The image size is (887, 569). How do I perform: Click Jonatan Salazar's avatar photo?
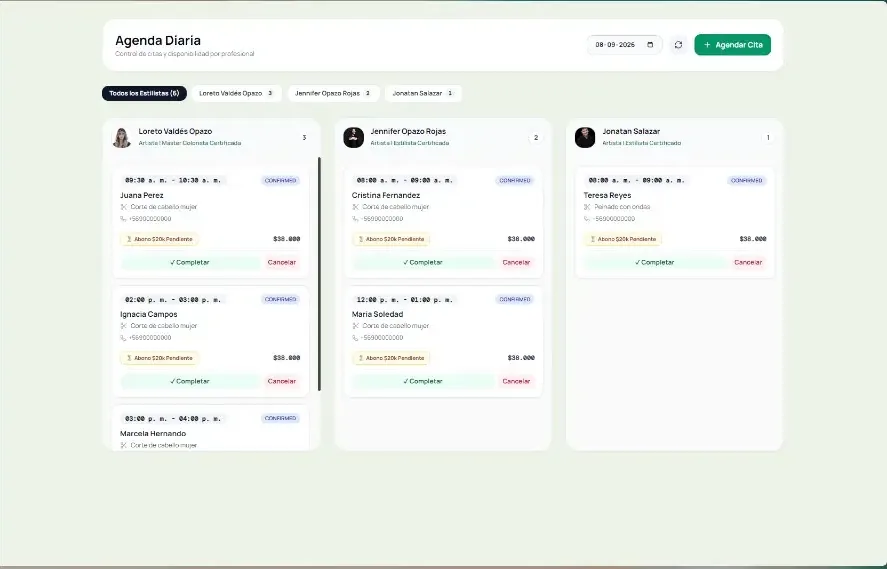point(585,137)
